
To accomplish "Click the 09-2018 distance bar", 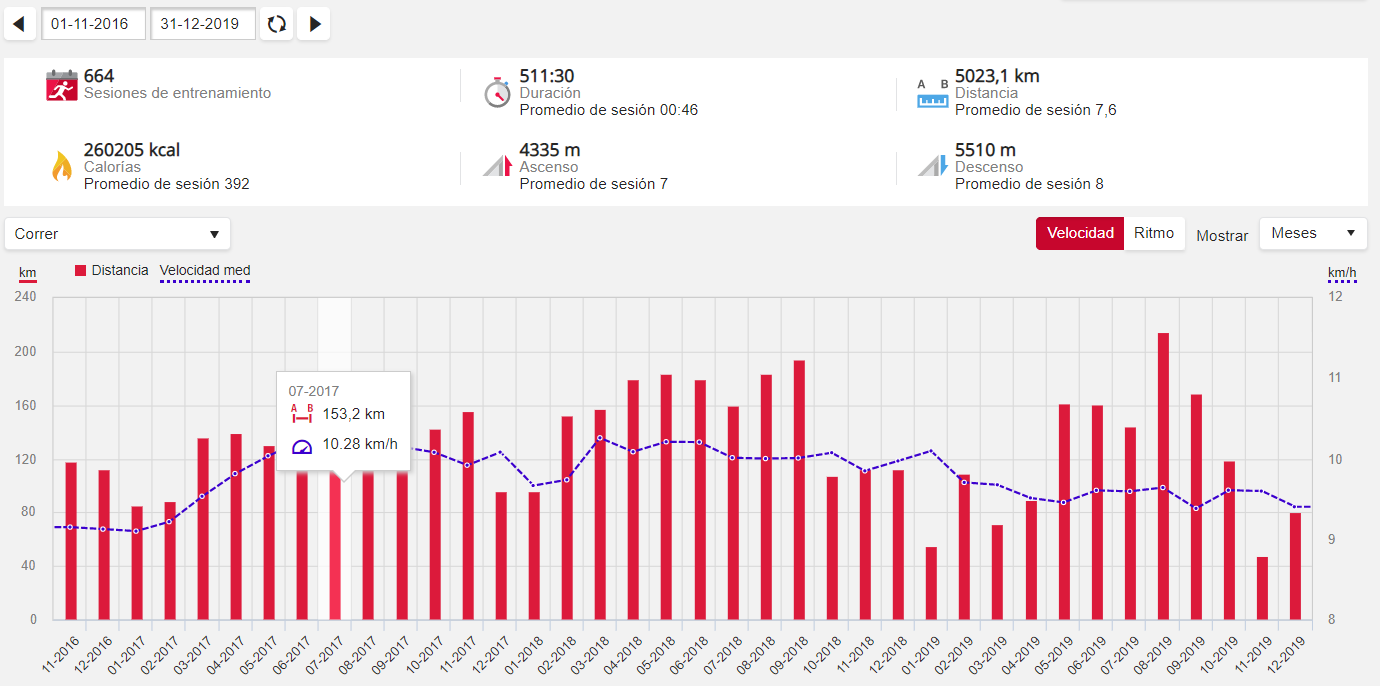I will (x=799, y=490).
